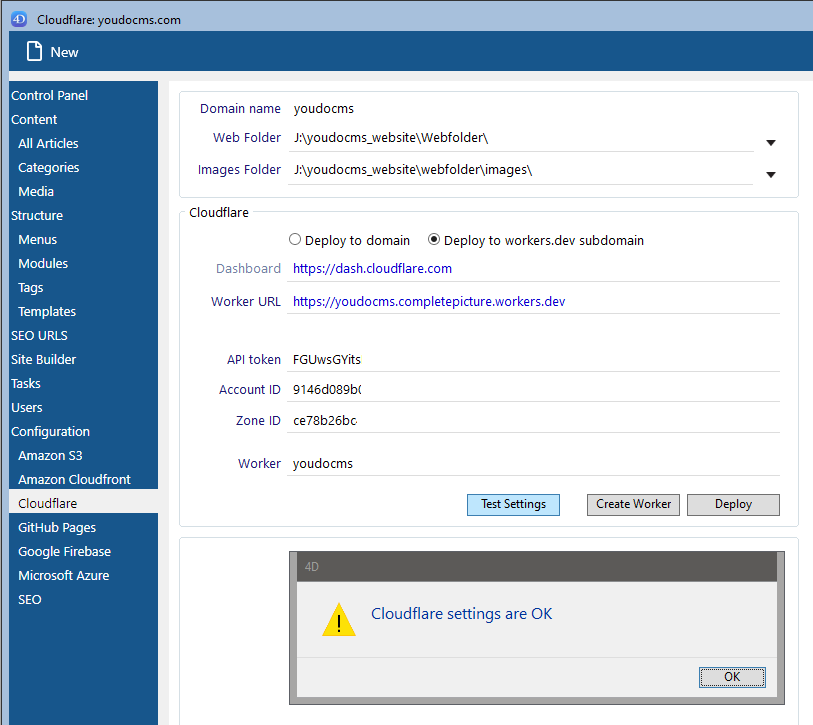Select Categories in sidebar

pyautogui.click(x=49, y=168)
